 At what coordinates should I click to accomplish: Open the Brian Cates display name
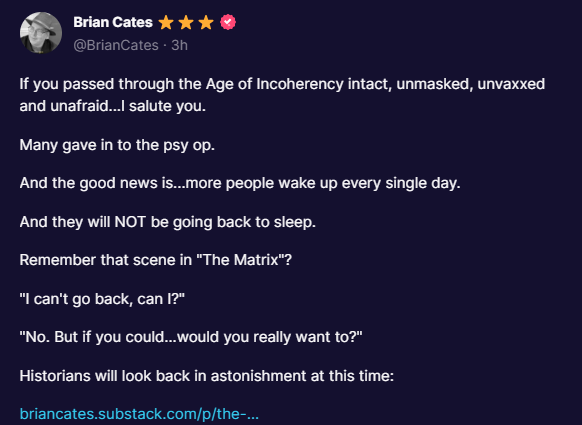tap(113, 23)
